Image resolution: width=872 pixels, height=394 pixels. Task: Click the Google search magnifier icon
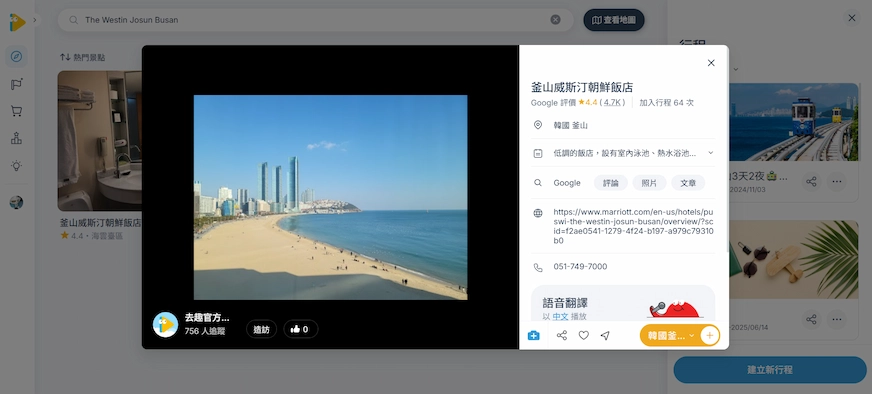[x=538, y=183]
